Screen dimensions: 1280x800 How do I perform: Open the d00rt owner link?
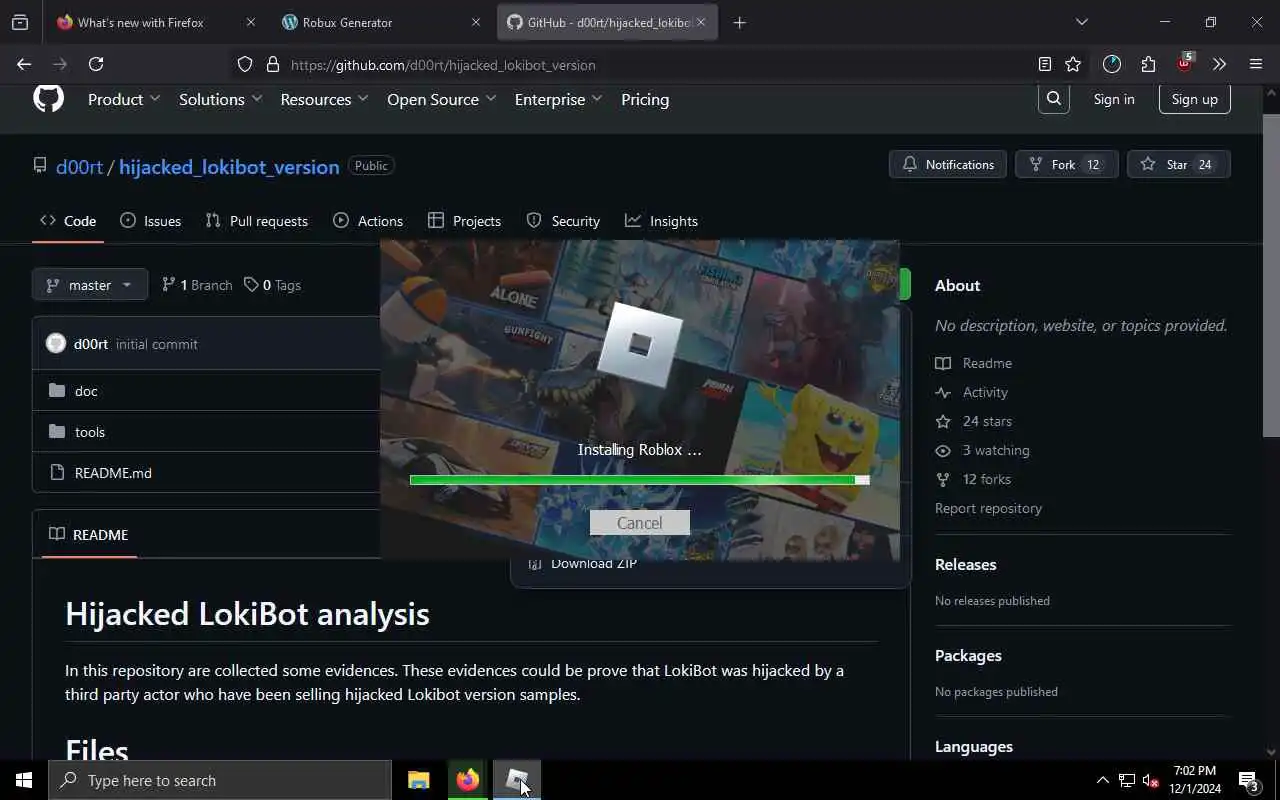79,167
